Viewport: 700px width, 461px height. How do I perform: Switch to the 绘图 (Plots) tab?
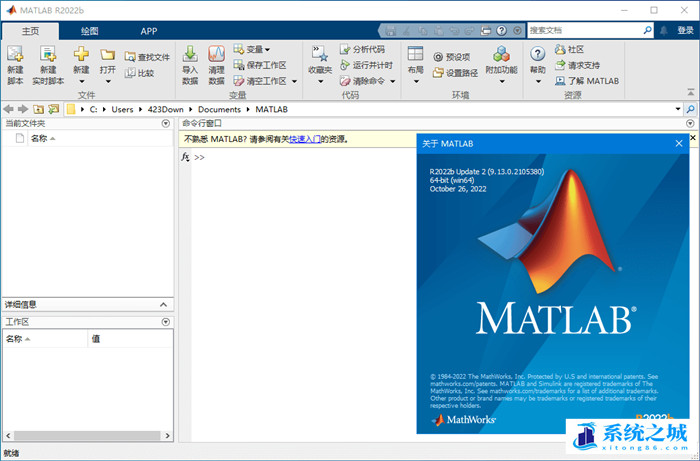tap(89, 31)
